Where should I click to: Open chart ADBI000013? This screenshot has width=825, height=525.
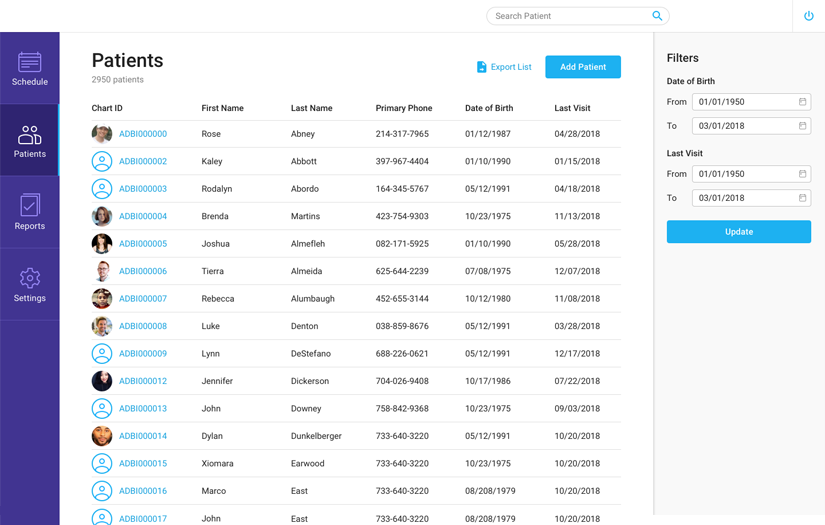[x=143, y=408]
